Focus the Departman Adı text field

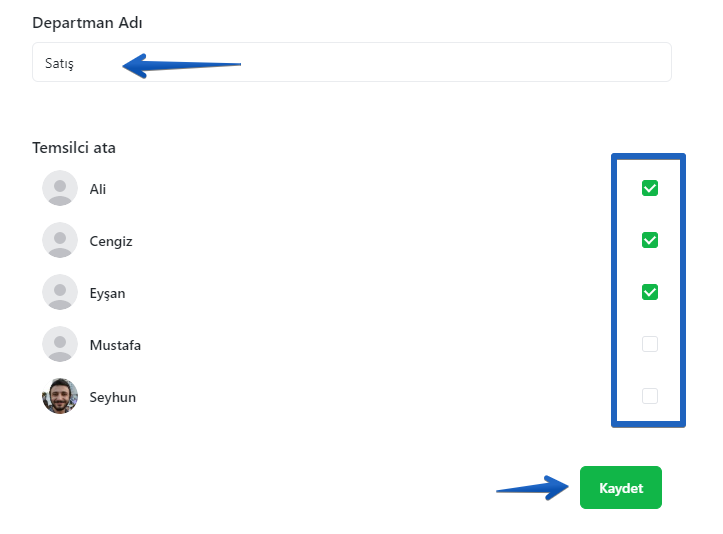[x=352, y=62]
